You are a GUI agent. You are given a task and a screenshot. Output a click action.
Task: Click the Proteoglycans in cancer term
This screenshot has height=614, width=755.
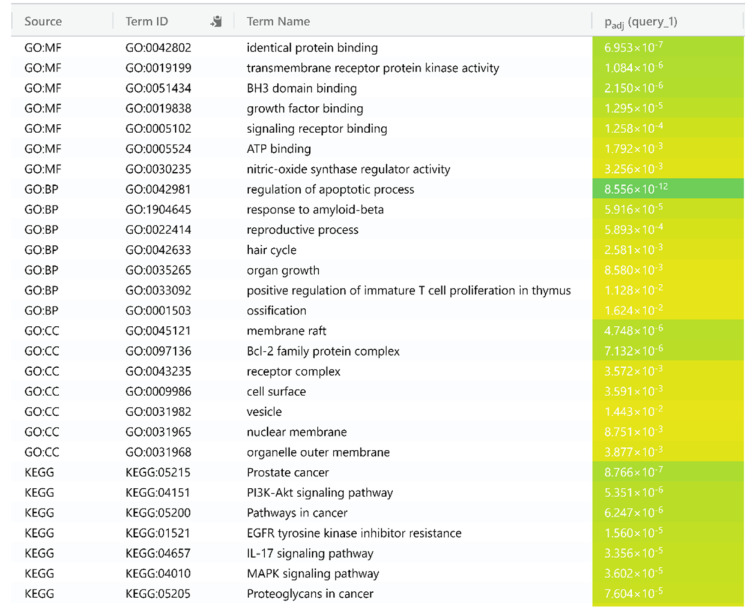[x=310, y=594]
